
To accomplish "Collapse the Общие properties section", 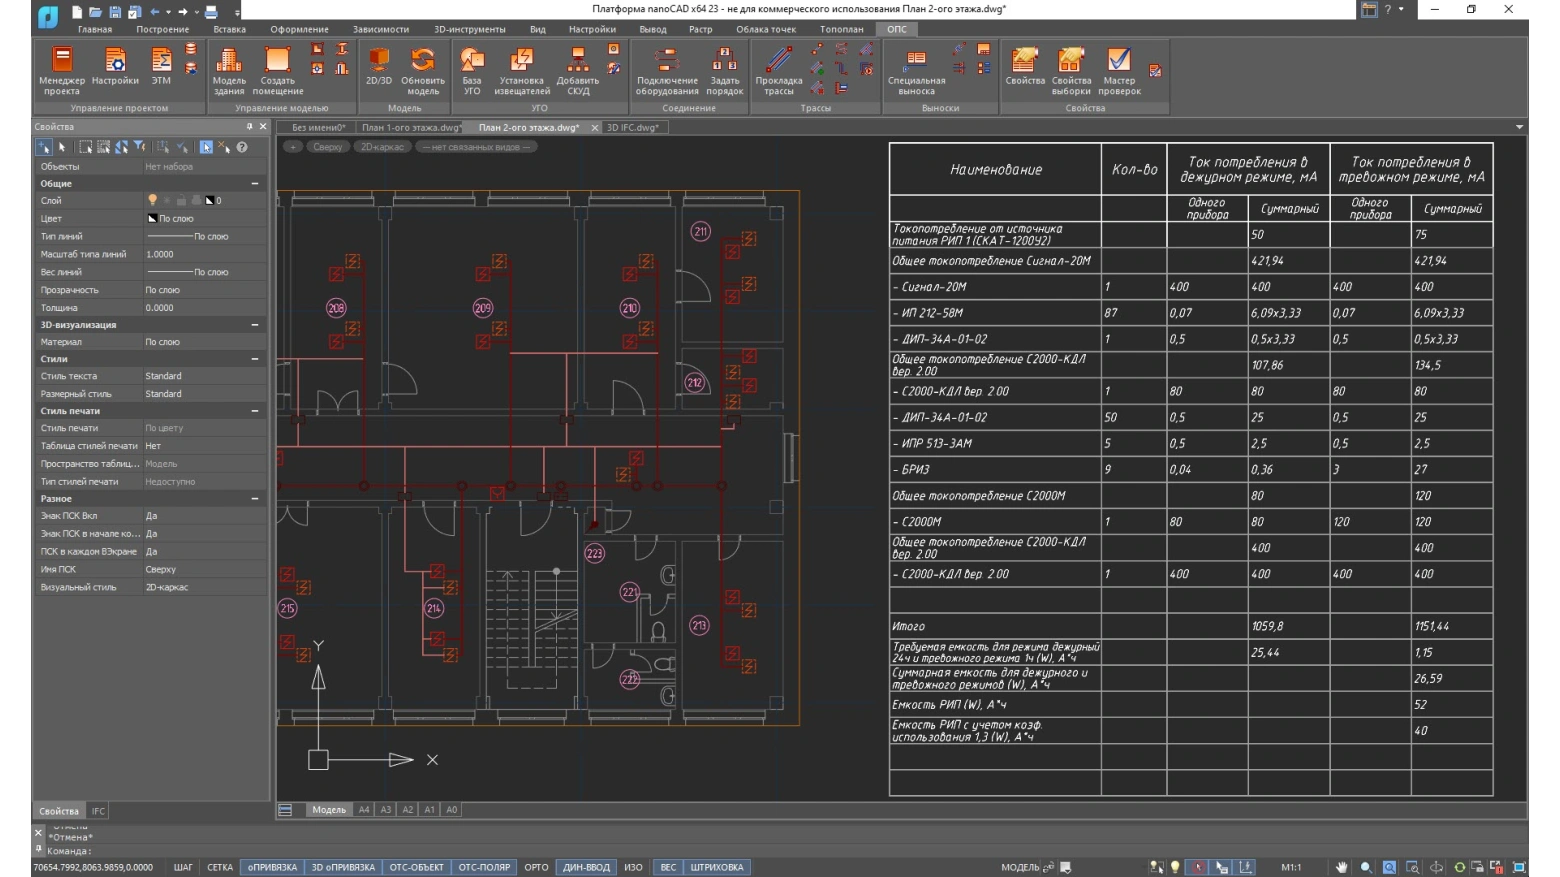I will pyautogui.click(x=255, y=184).
